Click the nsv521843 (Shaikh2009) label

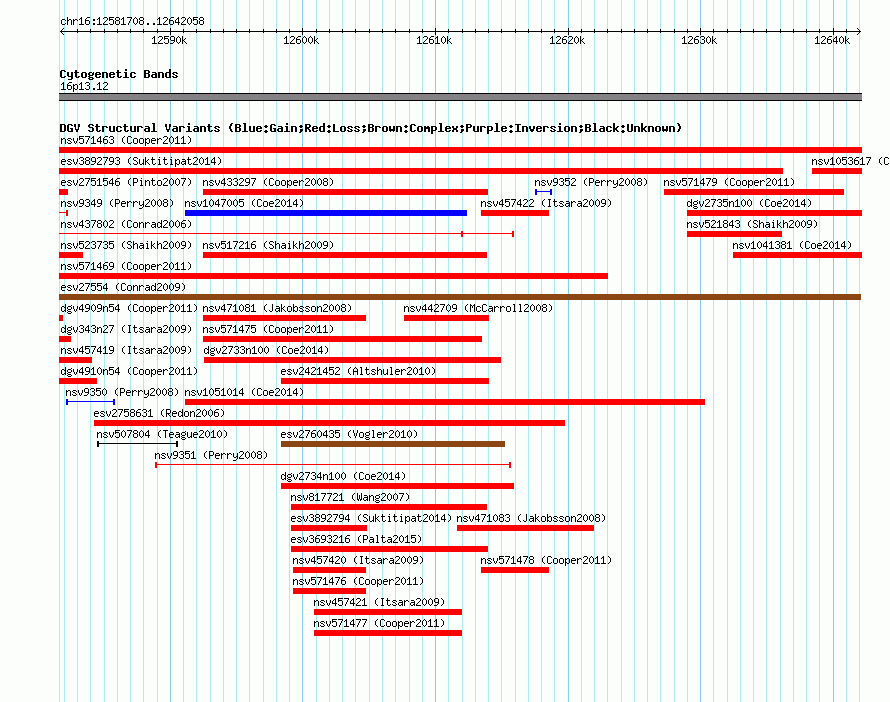[752, 224]
